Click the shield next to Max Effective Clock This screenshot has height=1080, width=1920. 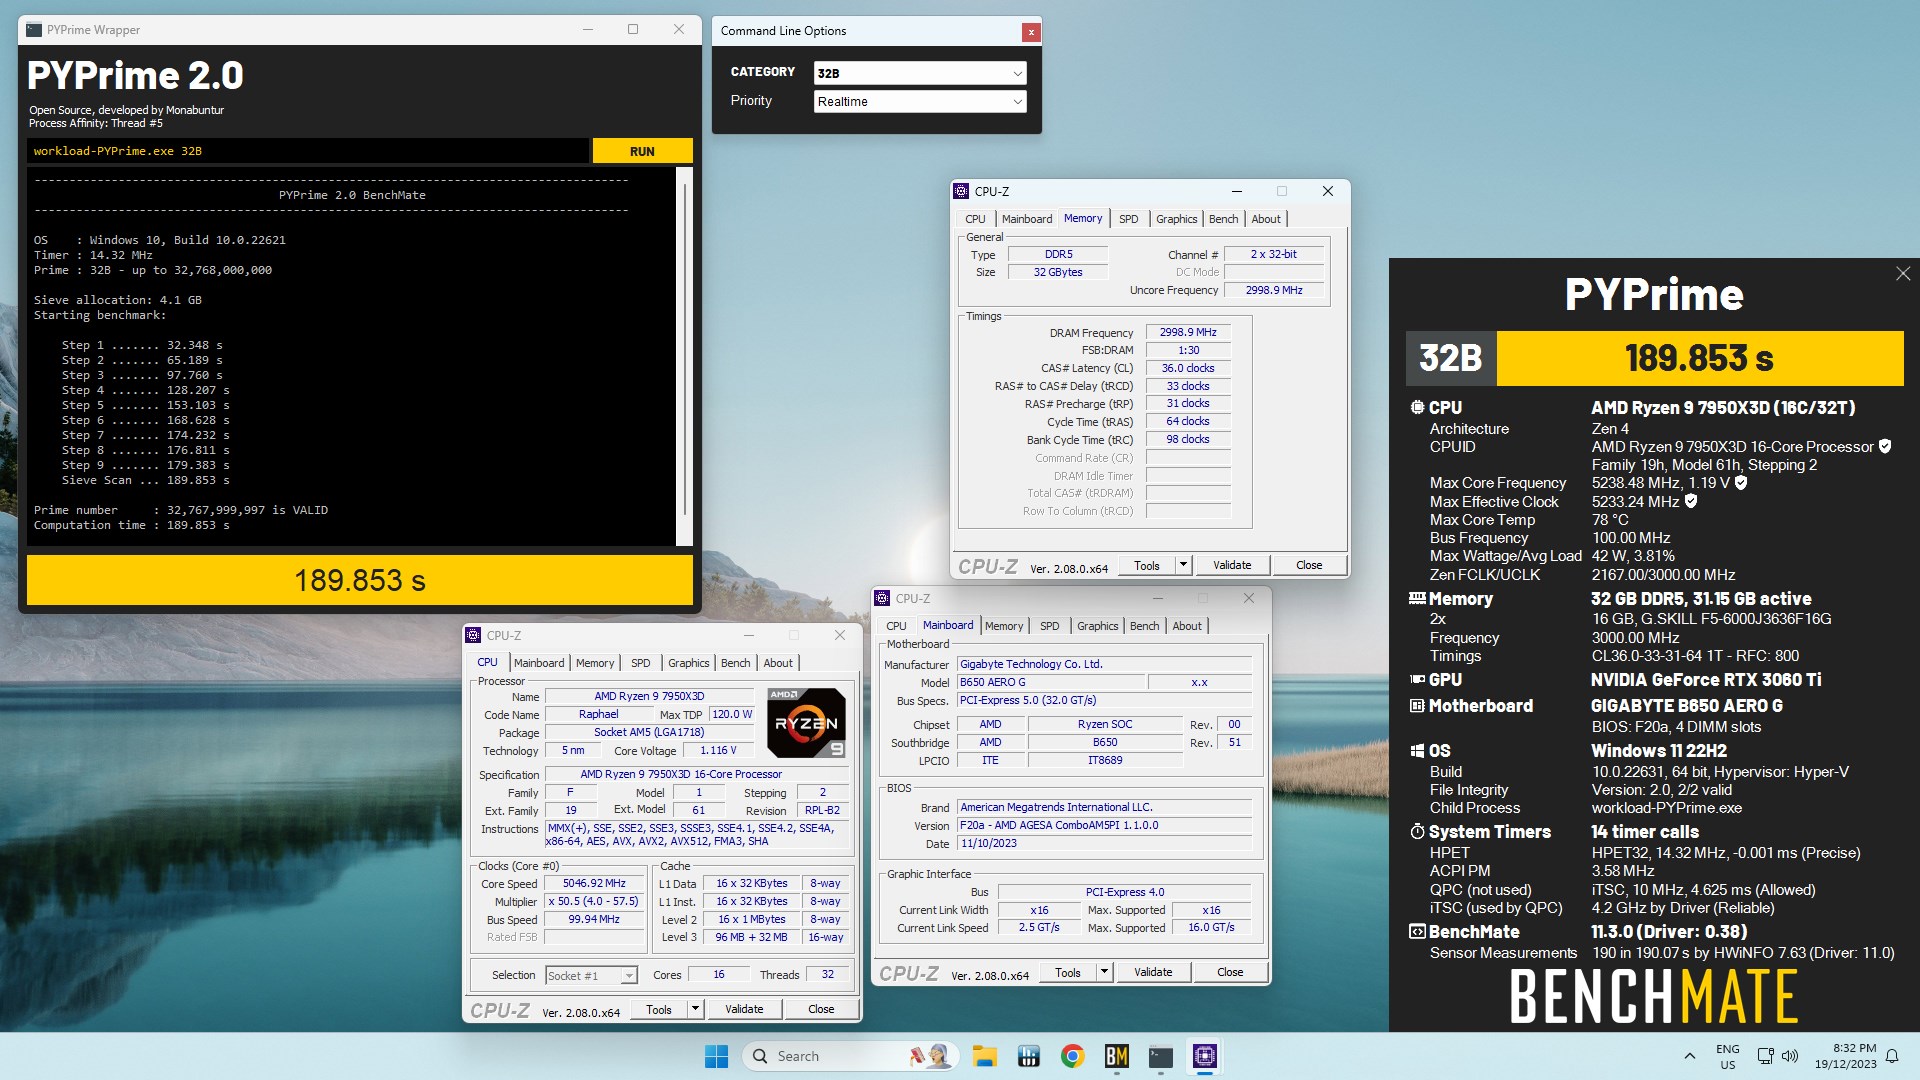pyautogui.click(x=1691, y=501)
